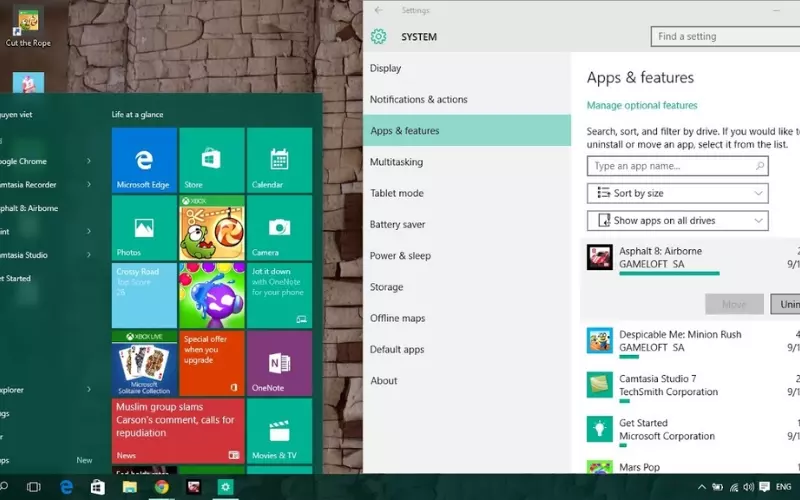The height and width of the screenshot is (500, 800).
Task: Open the OneNote tile
Action: click(280, 363)
